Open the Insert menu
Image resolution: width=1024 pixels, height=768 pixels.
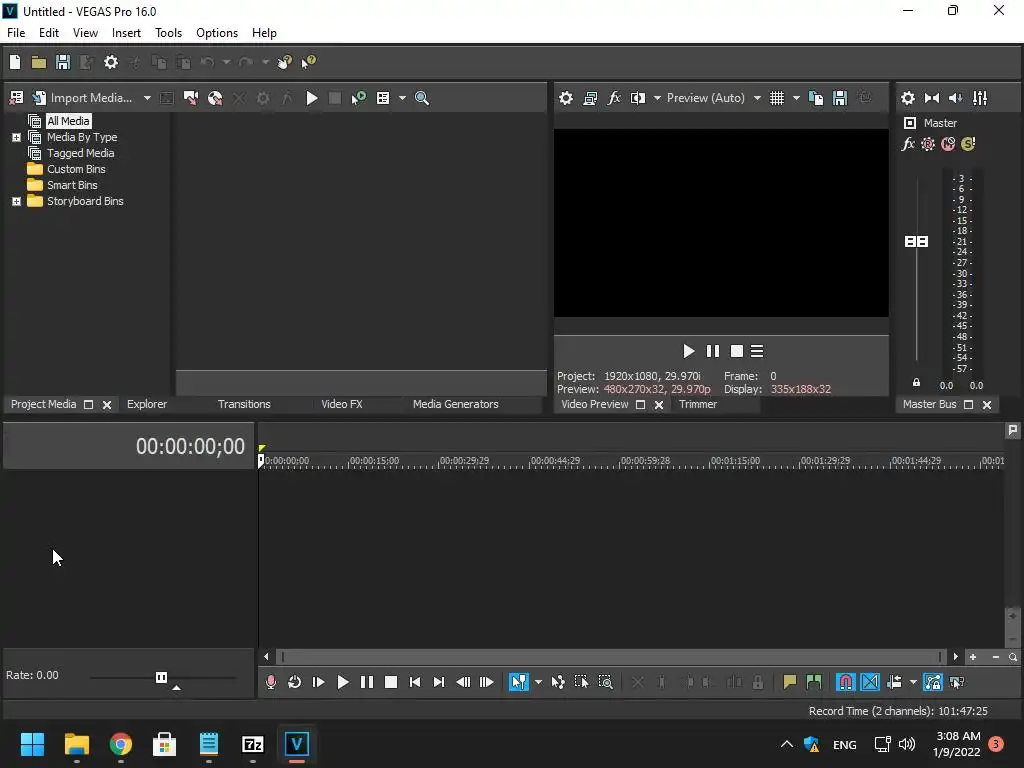coord(126,33)
